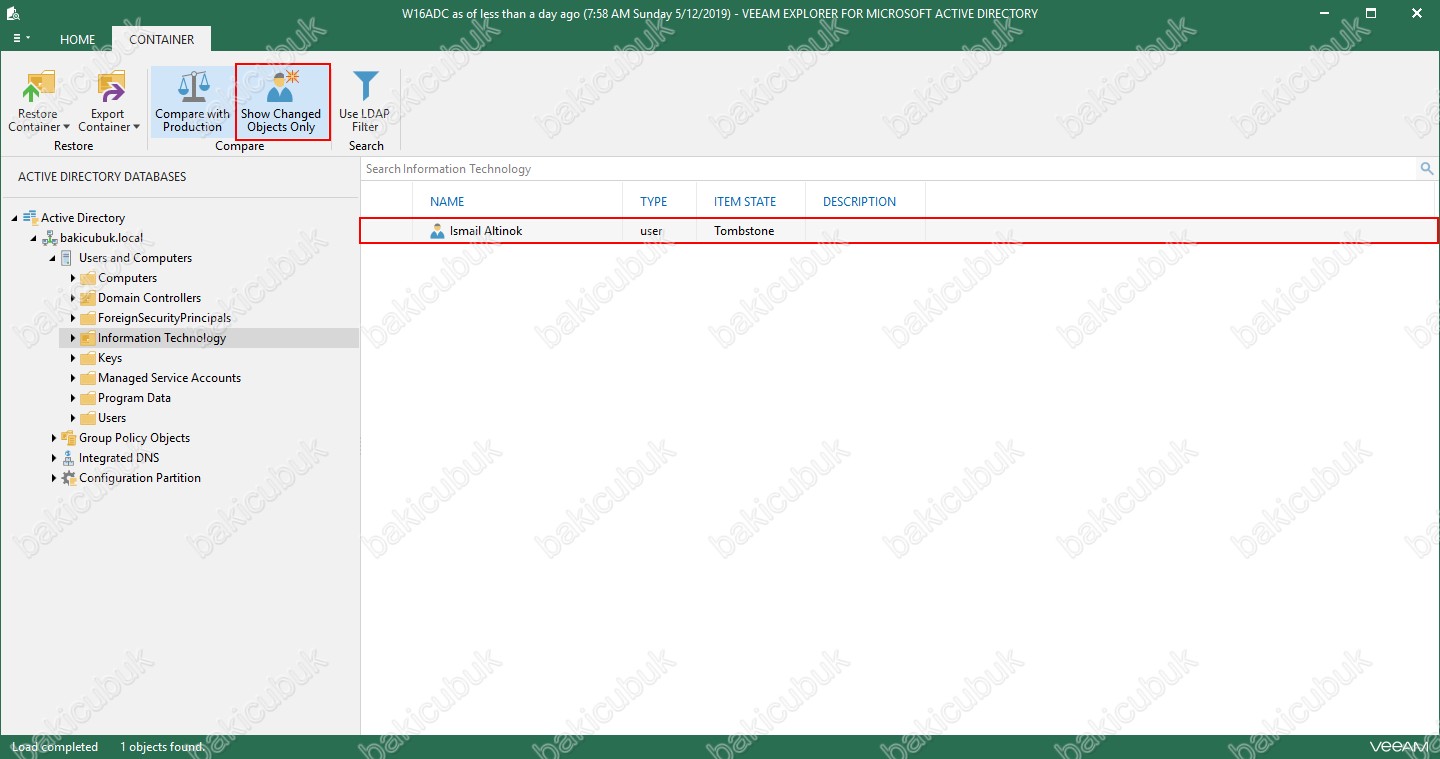Click the ForeignSecurityPrincipals folder icon
This screenshot has width=1440, height=759.
(x=88, y=318)
